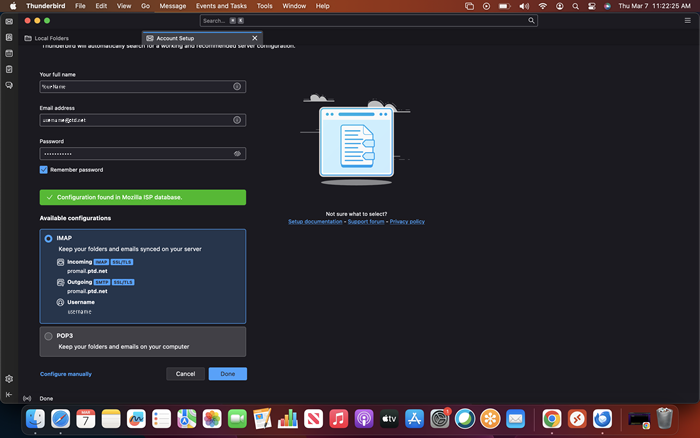The width and height of the screenshot is (700, 438).
Task: Show the password with the eye icon
Action: point(237,154)
